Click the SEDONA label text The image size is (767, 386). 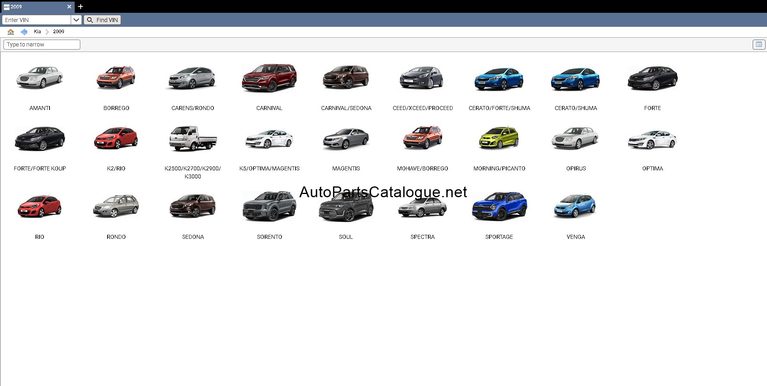[x=193, y=237]
